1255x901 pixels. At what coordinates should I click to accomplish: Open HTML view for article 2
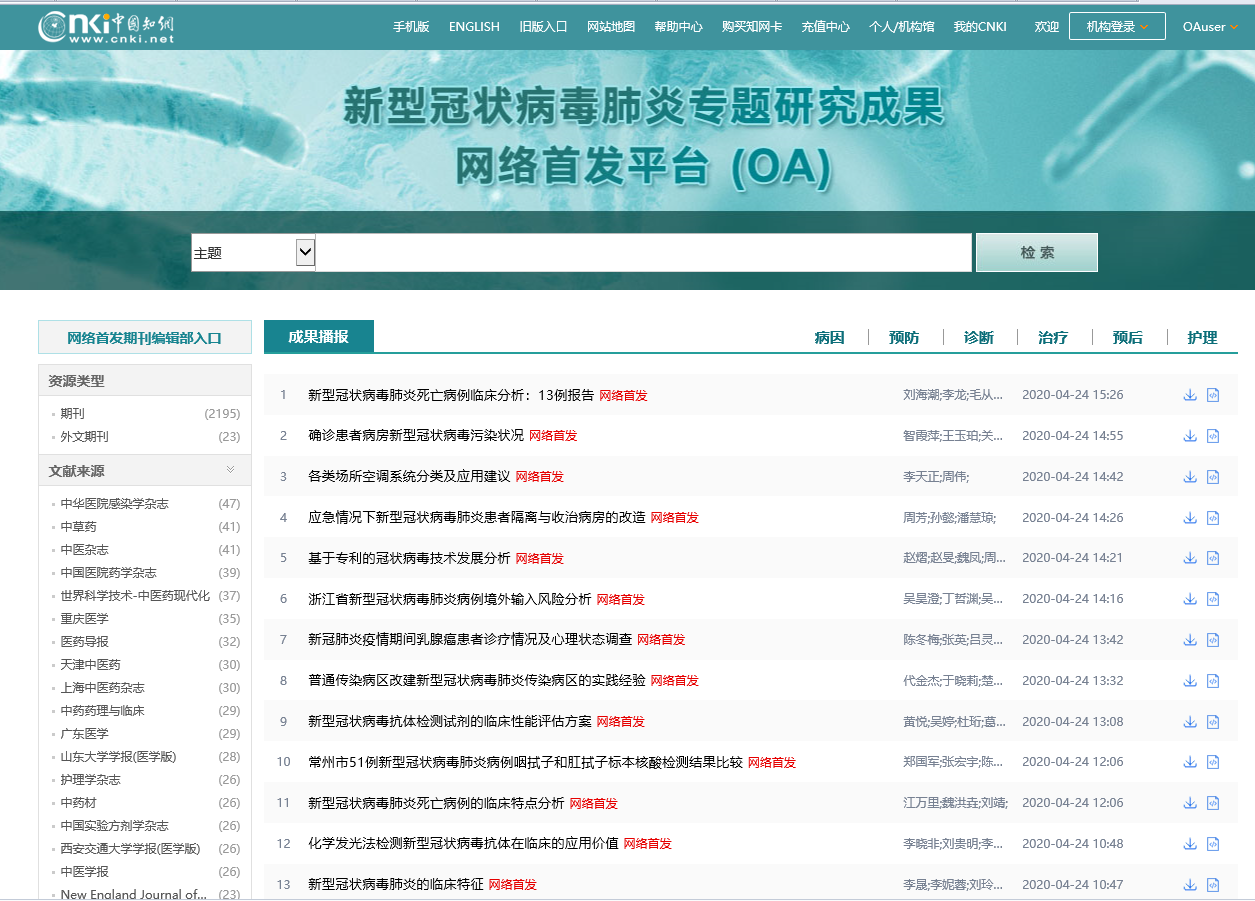coord(1213,436)
